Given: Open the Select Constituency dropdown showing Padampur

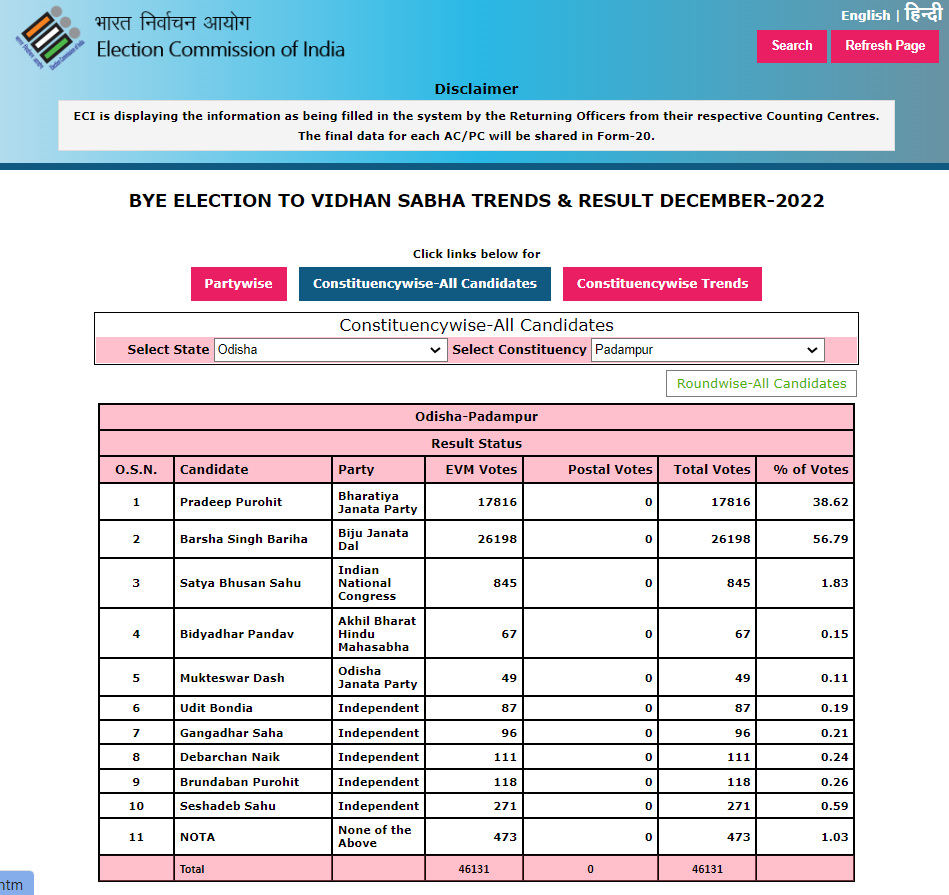Looking at the screenshot, I should pyautogui.click(x=708, y=350).
